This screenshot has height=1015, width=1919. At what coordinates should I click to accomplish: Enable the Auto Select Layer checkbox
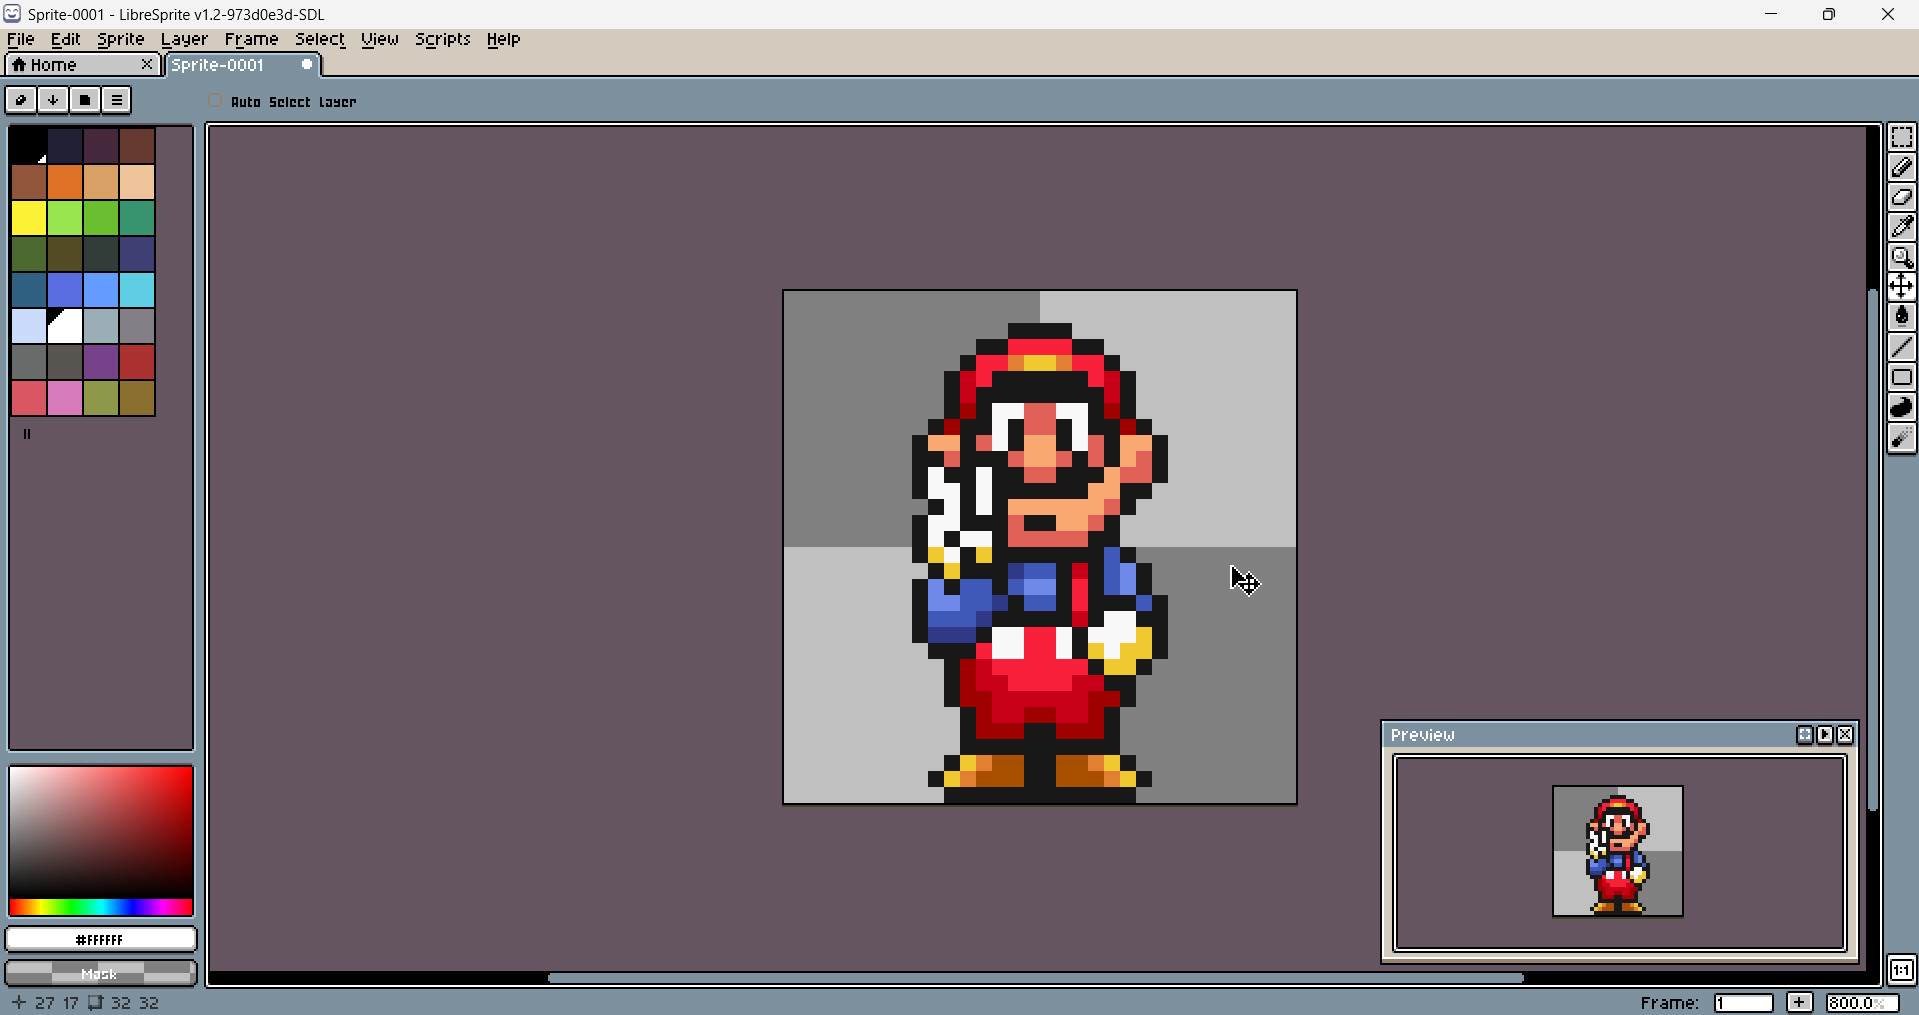pyautogui.click(x=216, y=101)
